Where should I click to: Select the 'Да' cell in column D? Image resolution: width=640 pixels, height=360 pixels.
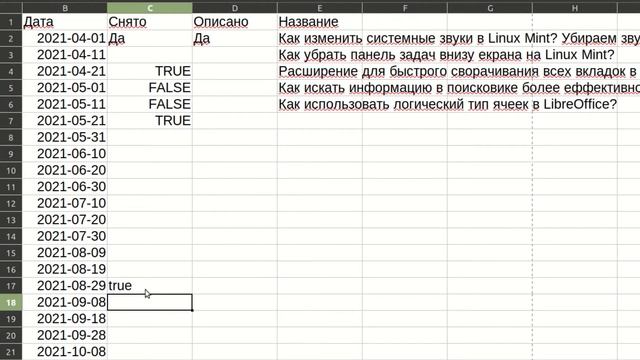pyautogui.click(x=235, y=38)
